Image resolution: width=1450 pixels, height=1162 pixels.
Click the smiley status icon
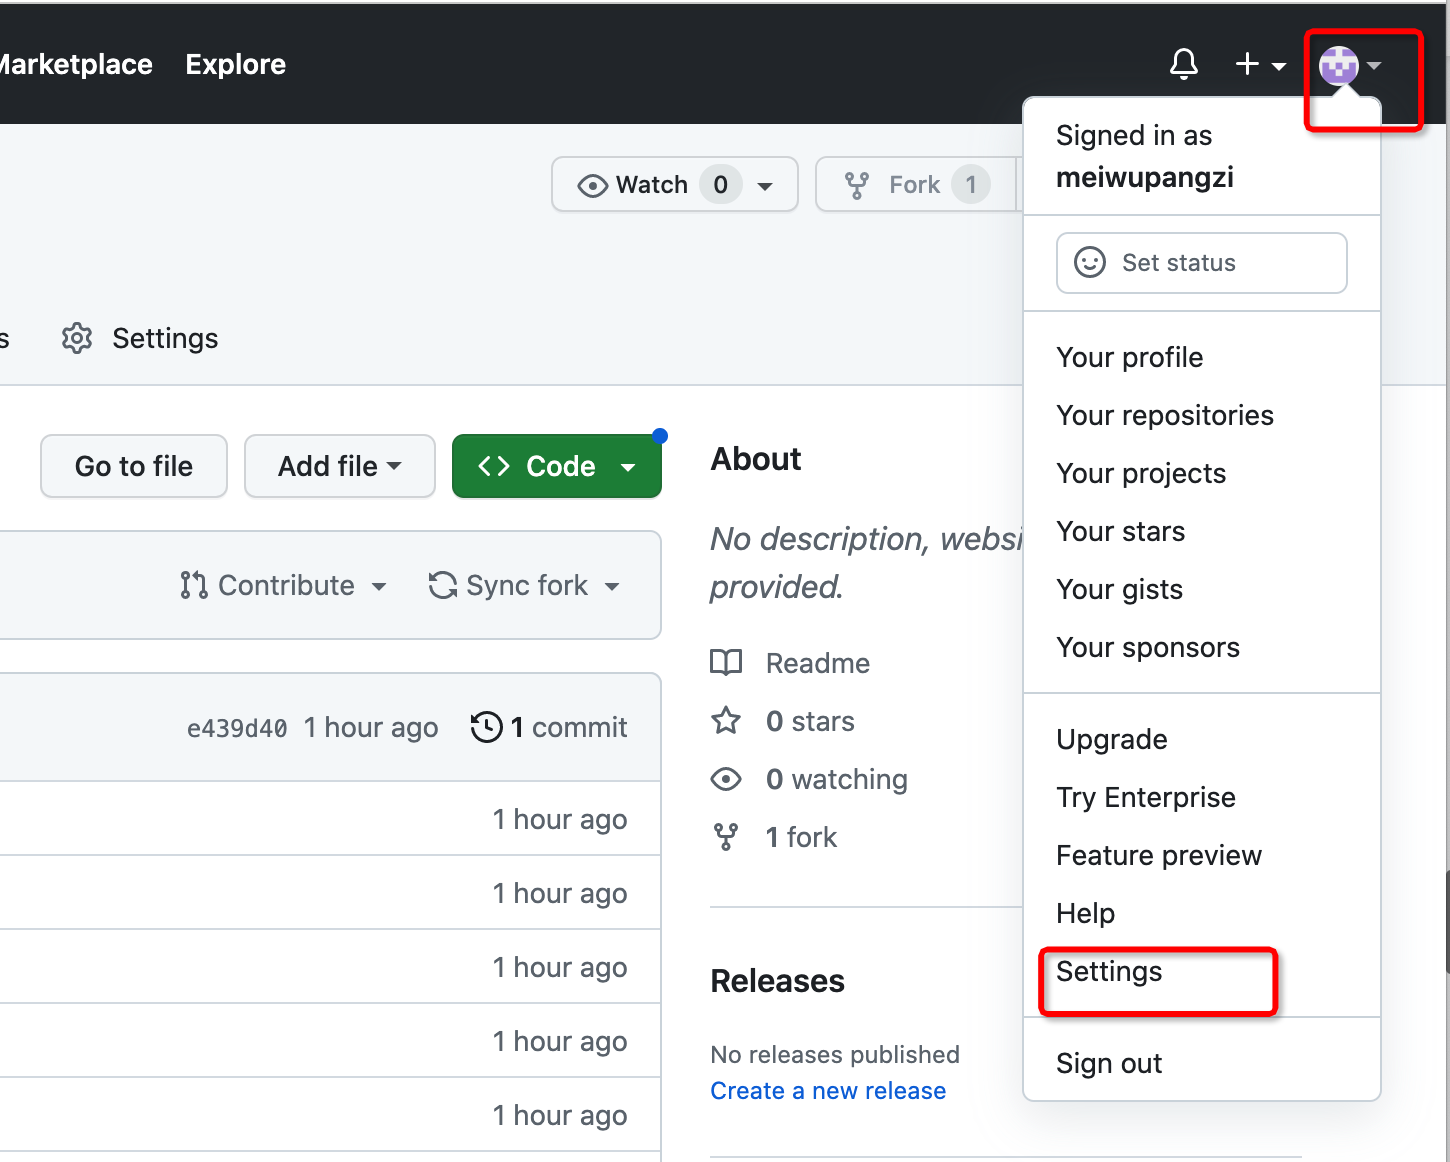point(1090,263)
